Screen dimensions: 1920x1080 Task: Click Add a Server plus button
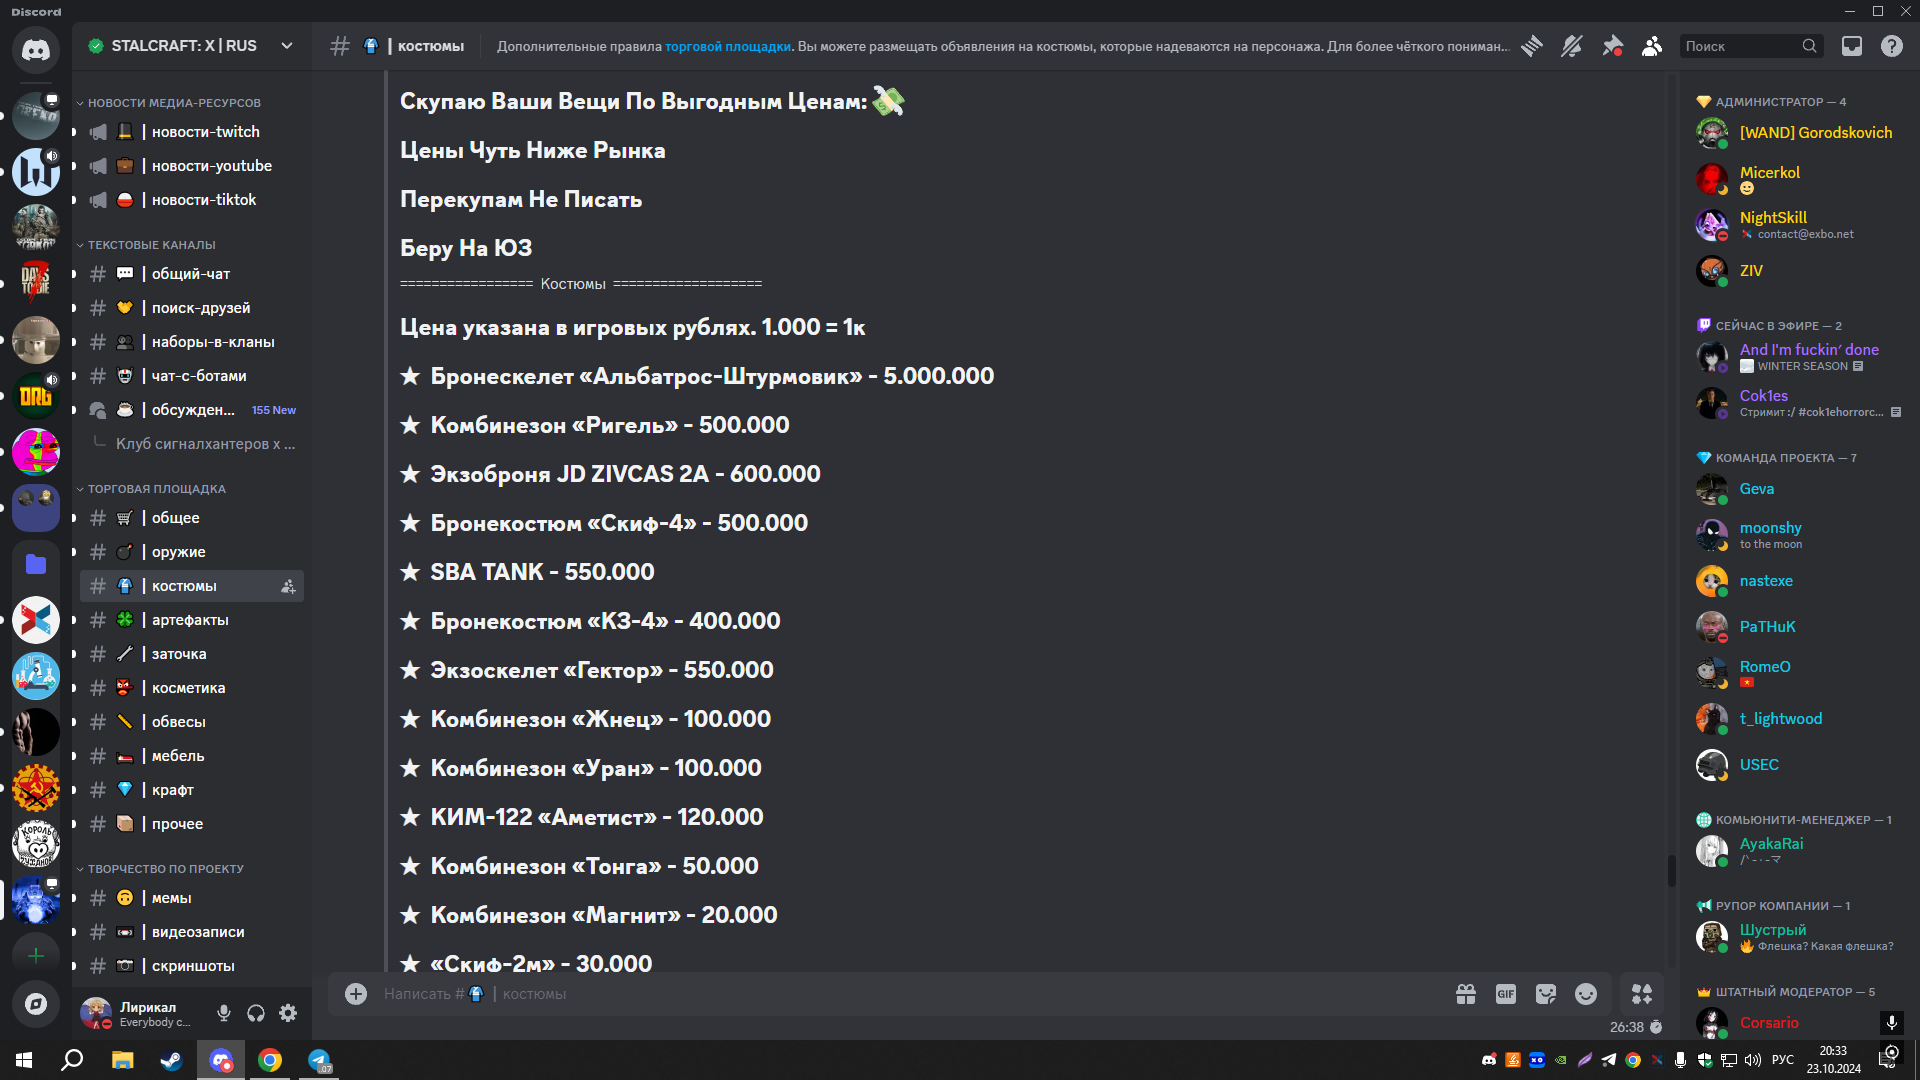pyautogui.click(x=36, y=956)
